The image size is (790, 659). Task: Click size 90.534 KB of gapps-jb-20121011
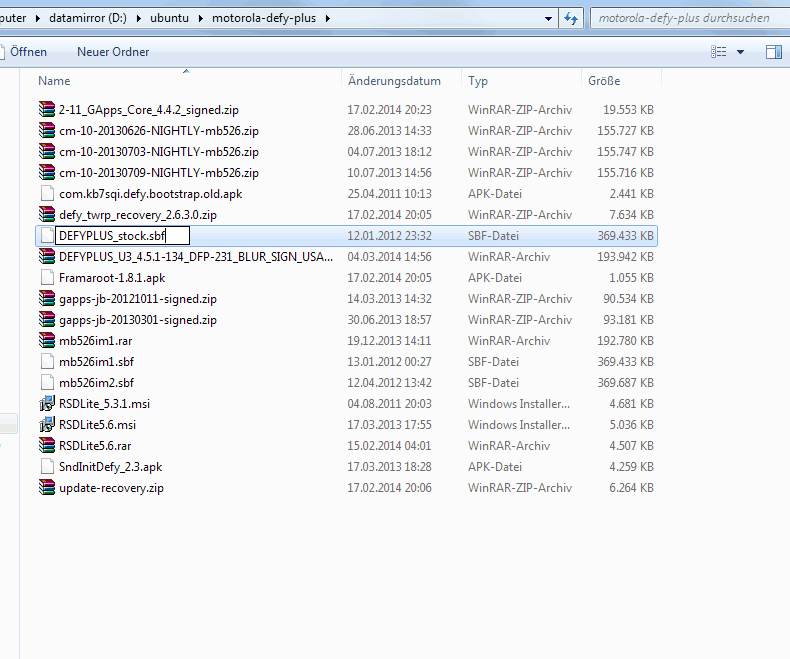(x=628, y=299)
